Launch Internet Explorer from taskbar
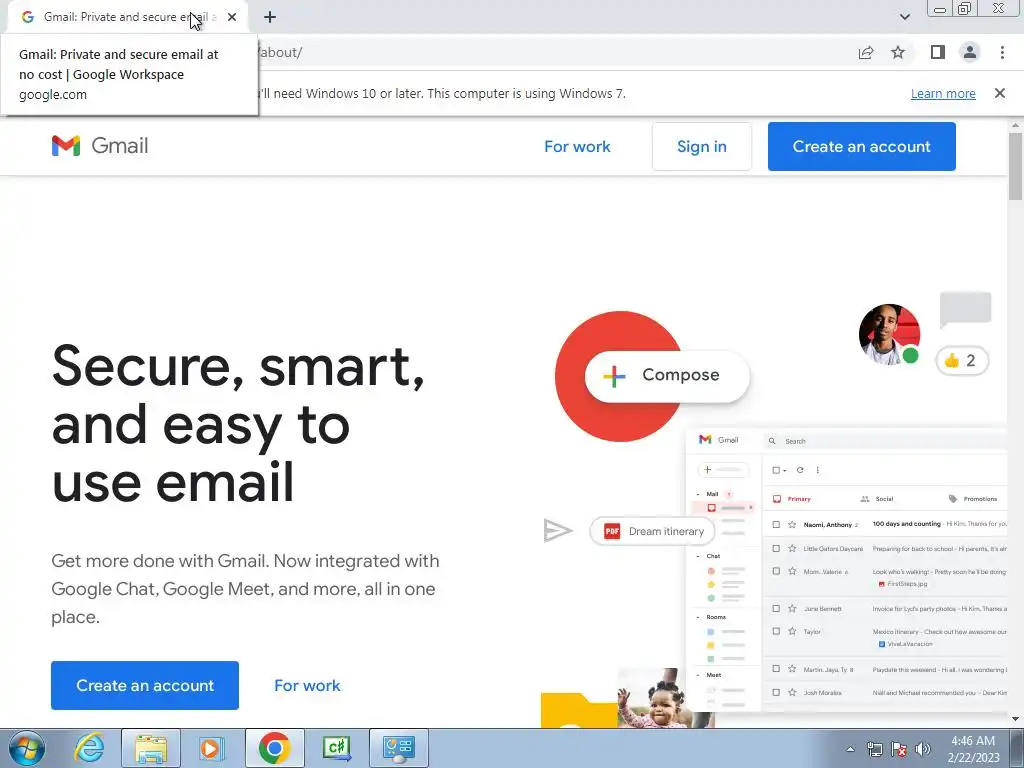The image size is (1024, 768). [x=89, y=748]
